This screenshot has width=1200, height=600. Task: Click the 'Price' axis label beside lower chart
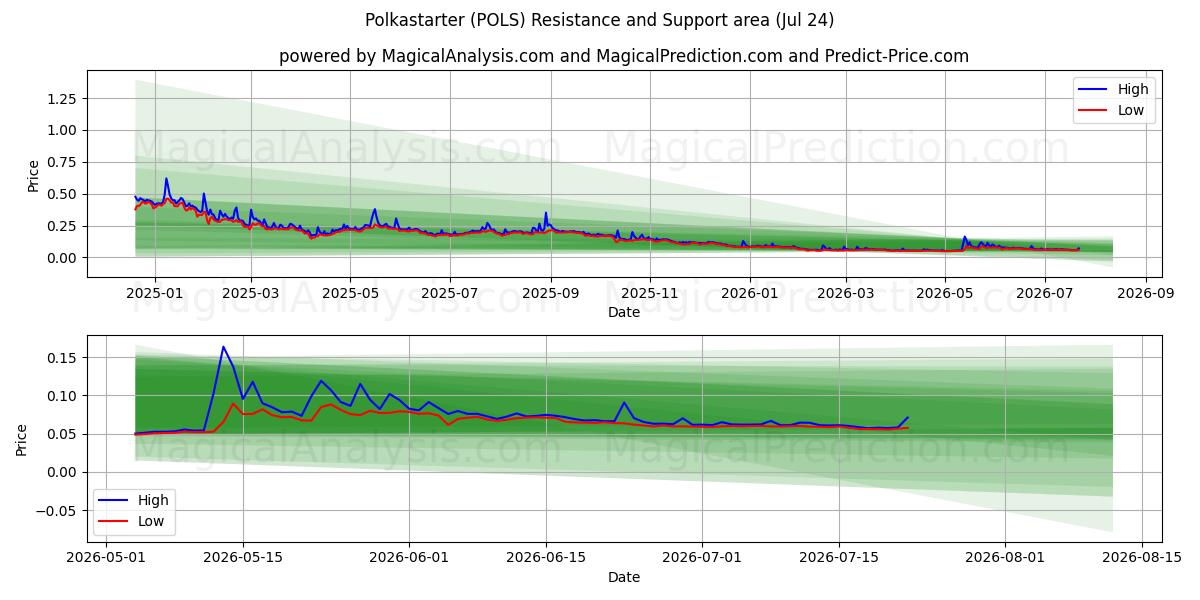pos(22,440)
